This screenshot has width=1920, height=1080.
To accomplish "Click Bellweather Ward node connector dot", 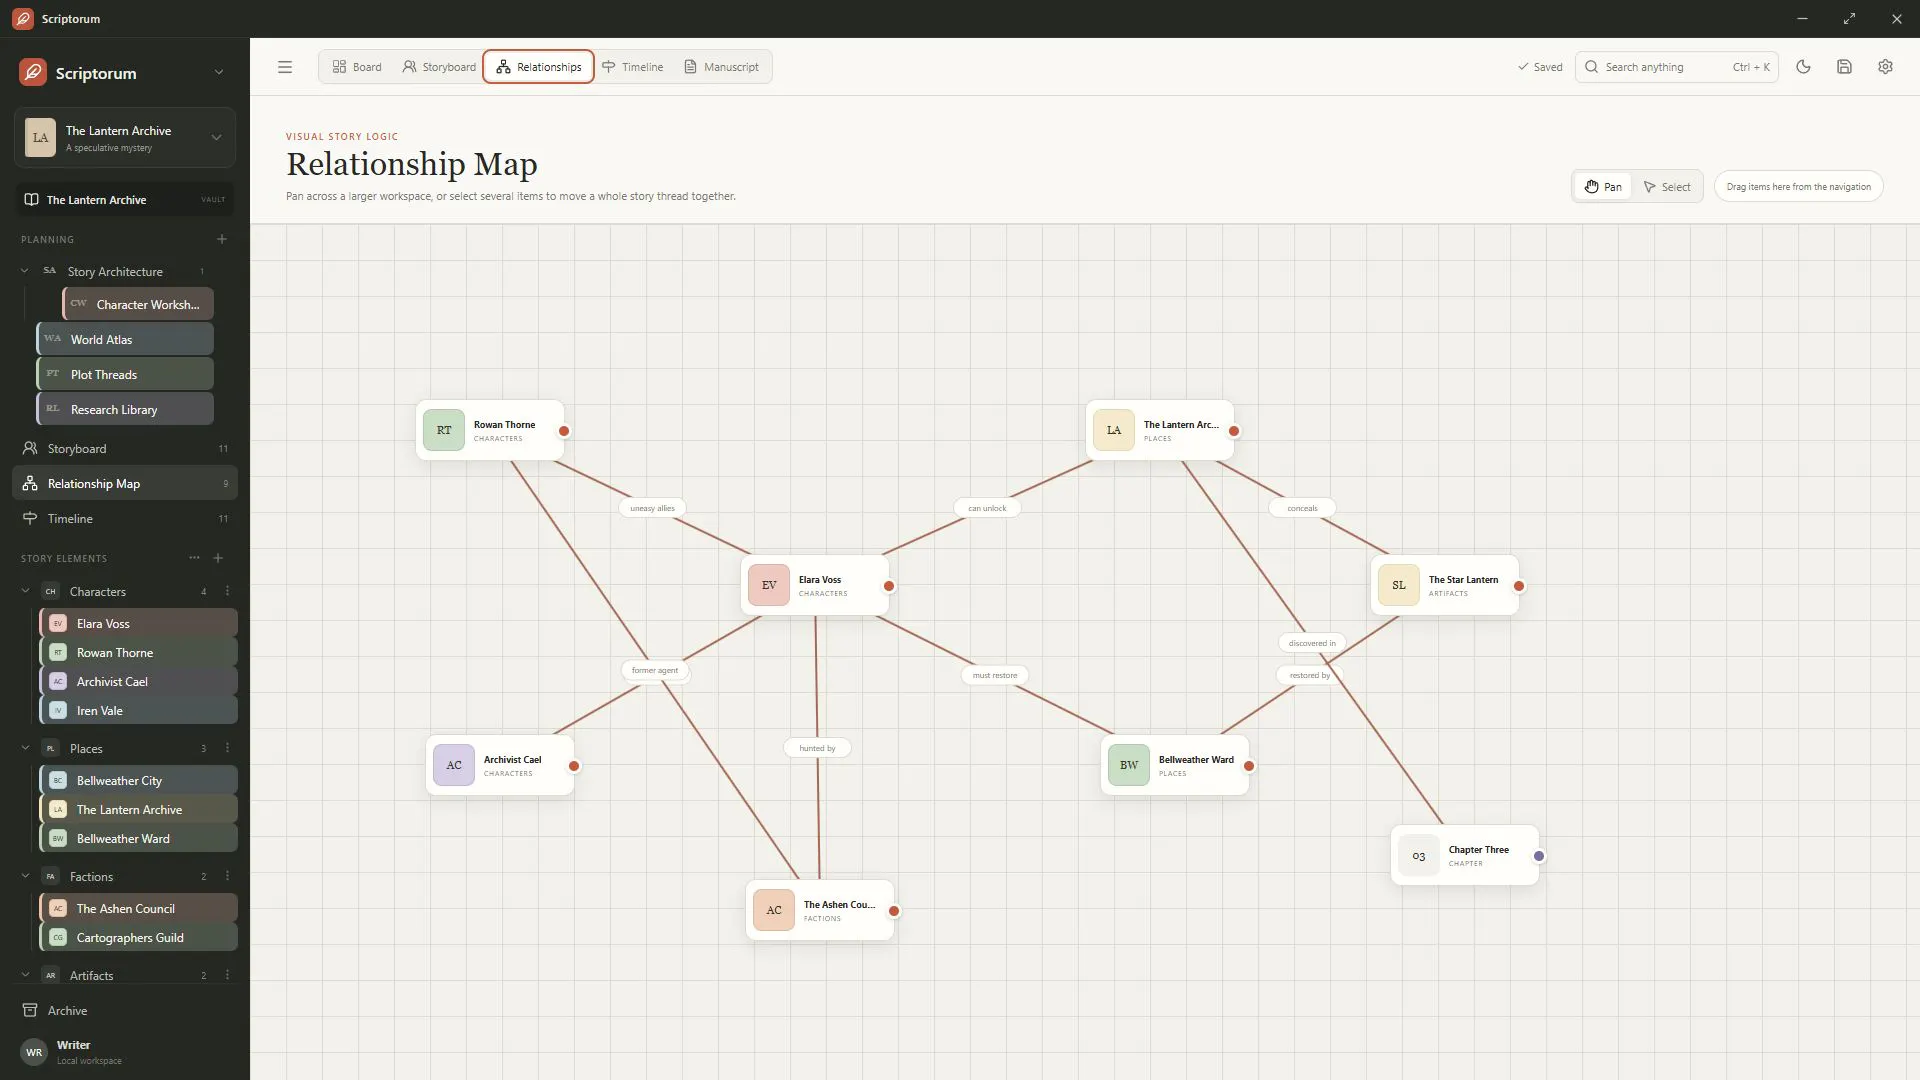I will [1249, 766].
